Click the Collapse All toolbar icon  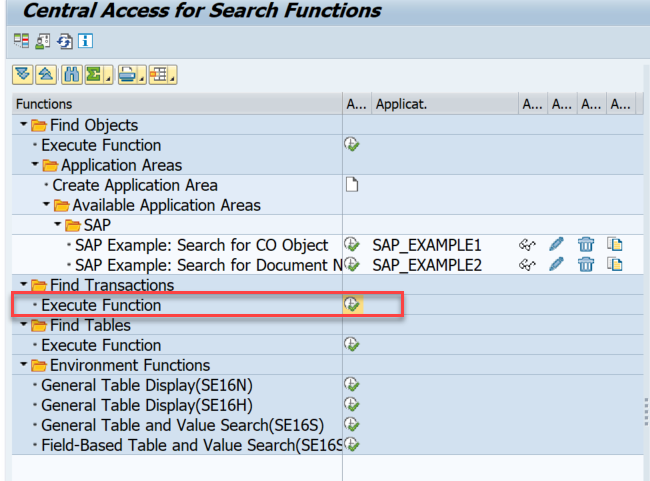coord(46,75)
